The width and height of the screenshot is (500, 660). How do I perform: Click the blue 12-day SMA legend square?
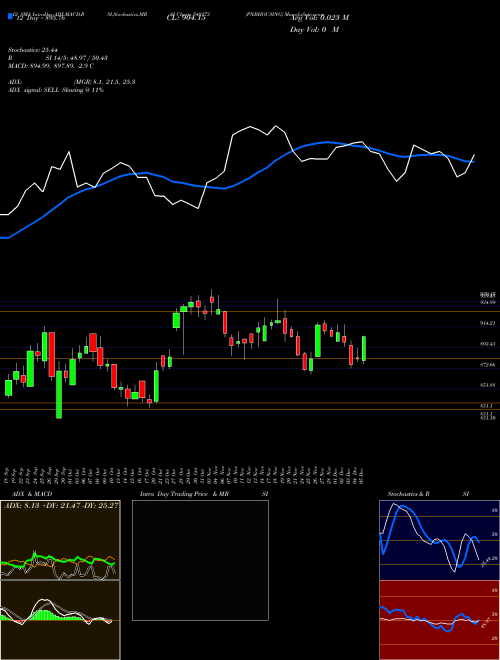click(11, 16)
